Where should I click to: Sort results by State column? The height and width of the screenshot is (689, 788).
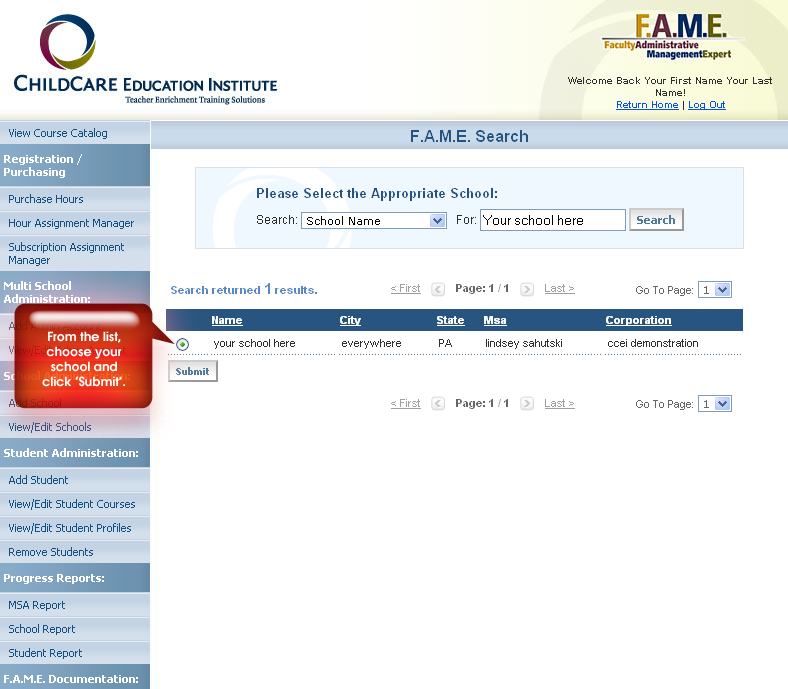(450, 320)
